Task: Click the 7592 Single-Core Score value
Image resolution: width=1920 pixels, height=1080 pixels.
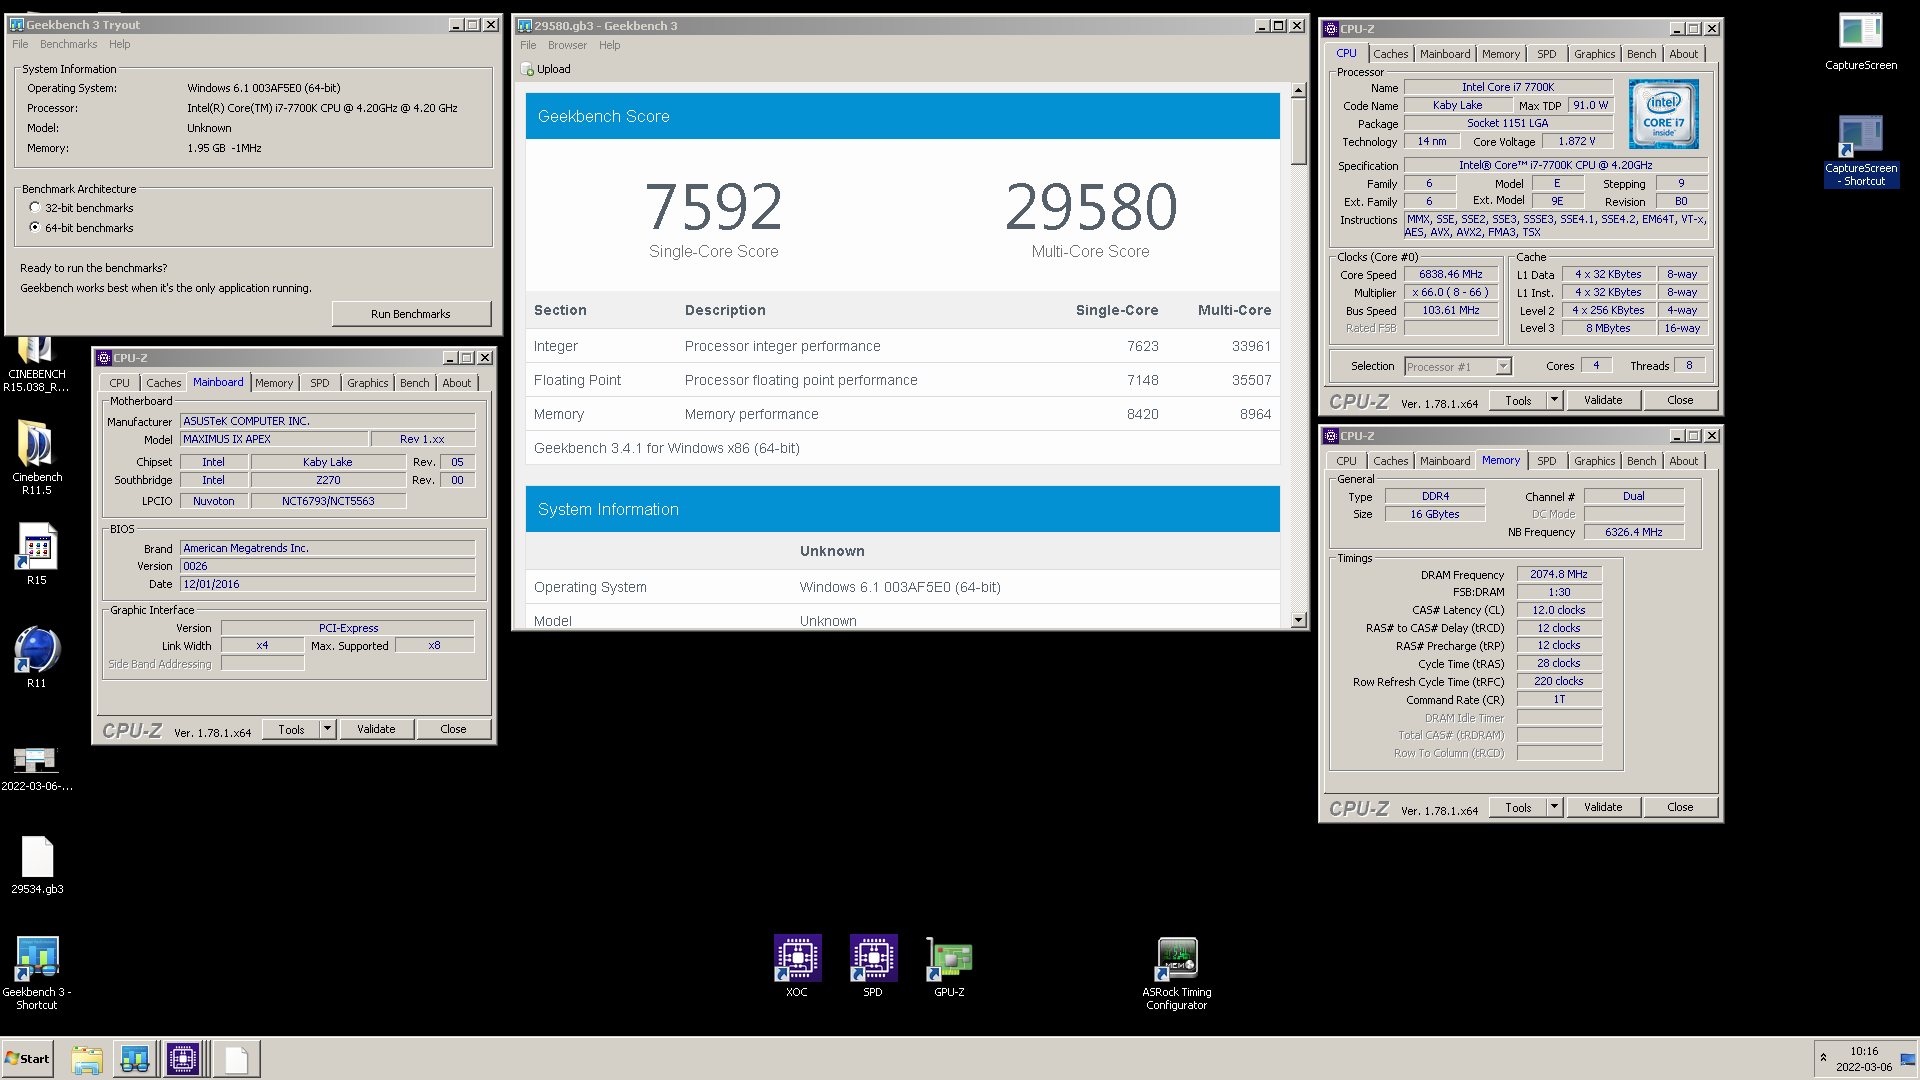Action: [713, 207]
